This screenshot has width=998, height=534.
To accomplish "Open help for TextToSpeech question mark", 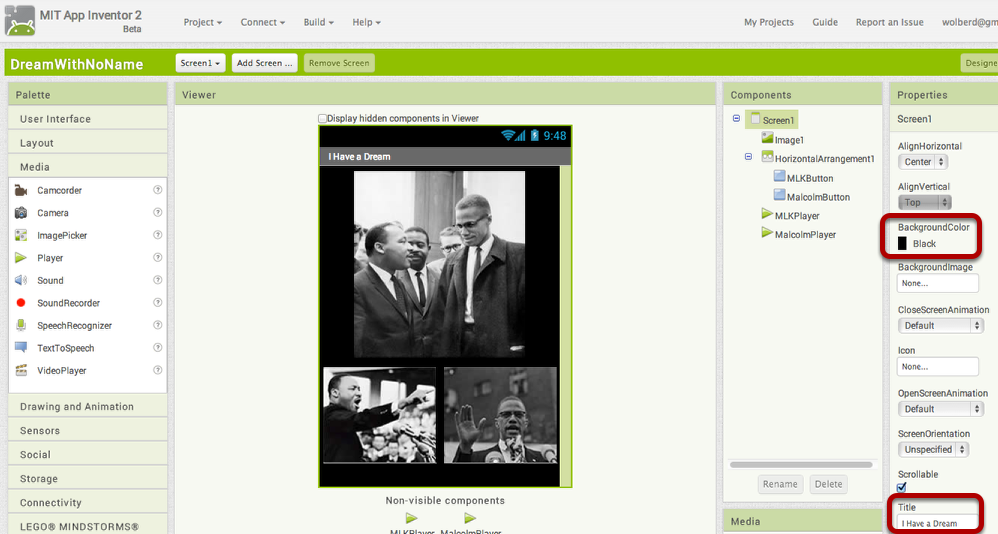I will [x=157, y=347].
